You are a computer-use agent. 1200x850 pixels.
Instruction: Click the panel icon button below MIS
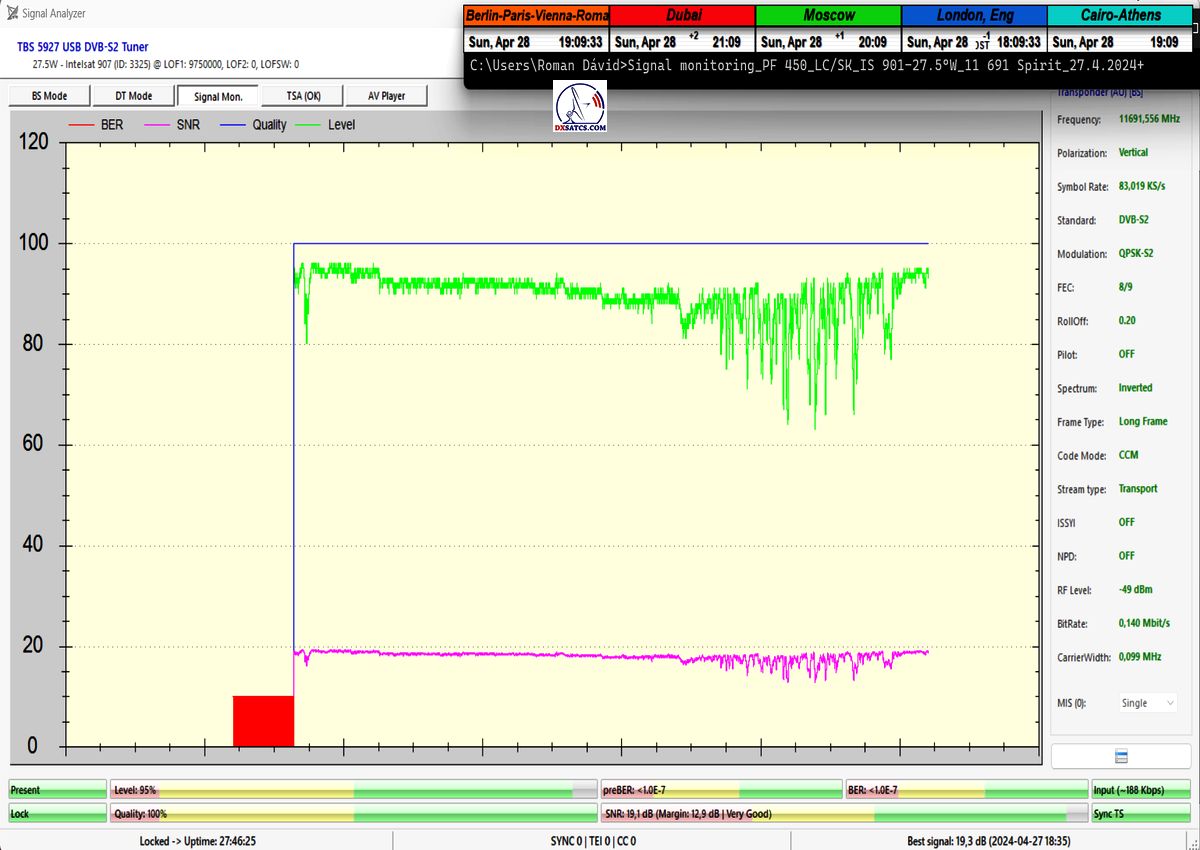pos(1121,756)
